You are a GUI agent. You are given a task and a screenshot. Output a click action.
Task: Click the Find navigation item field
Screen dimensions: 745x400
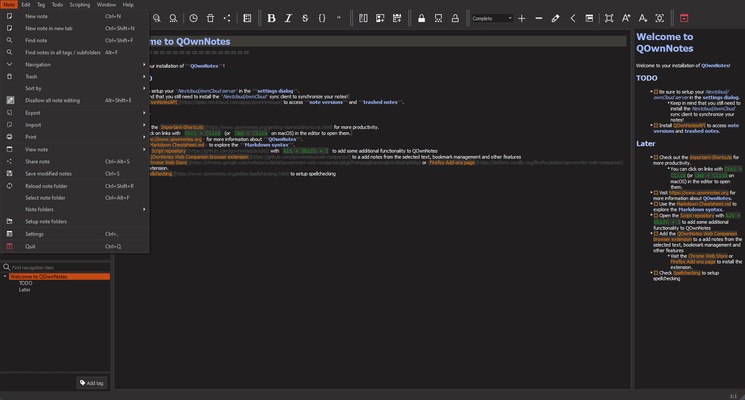[x=56, y=267]
